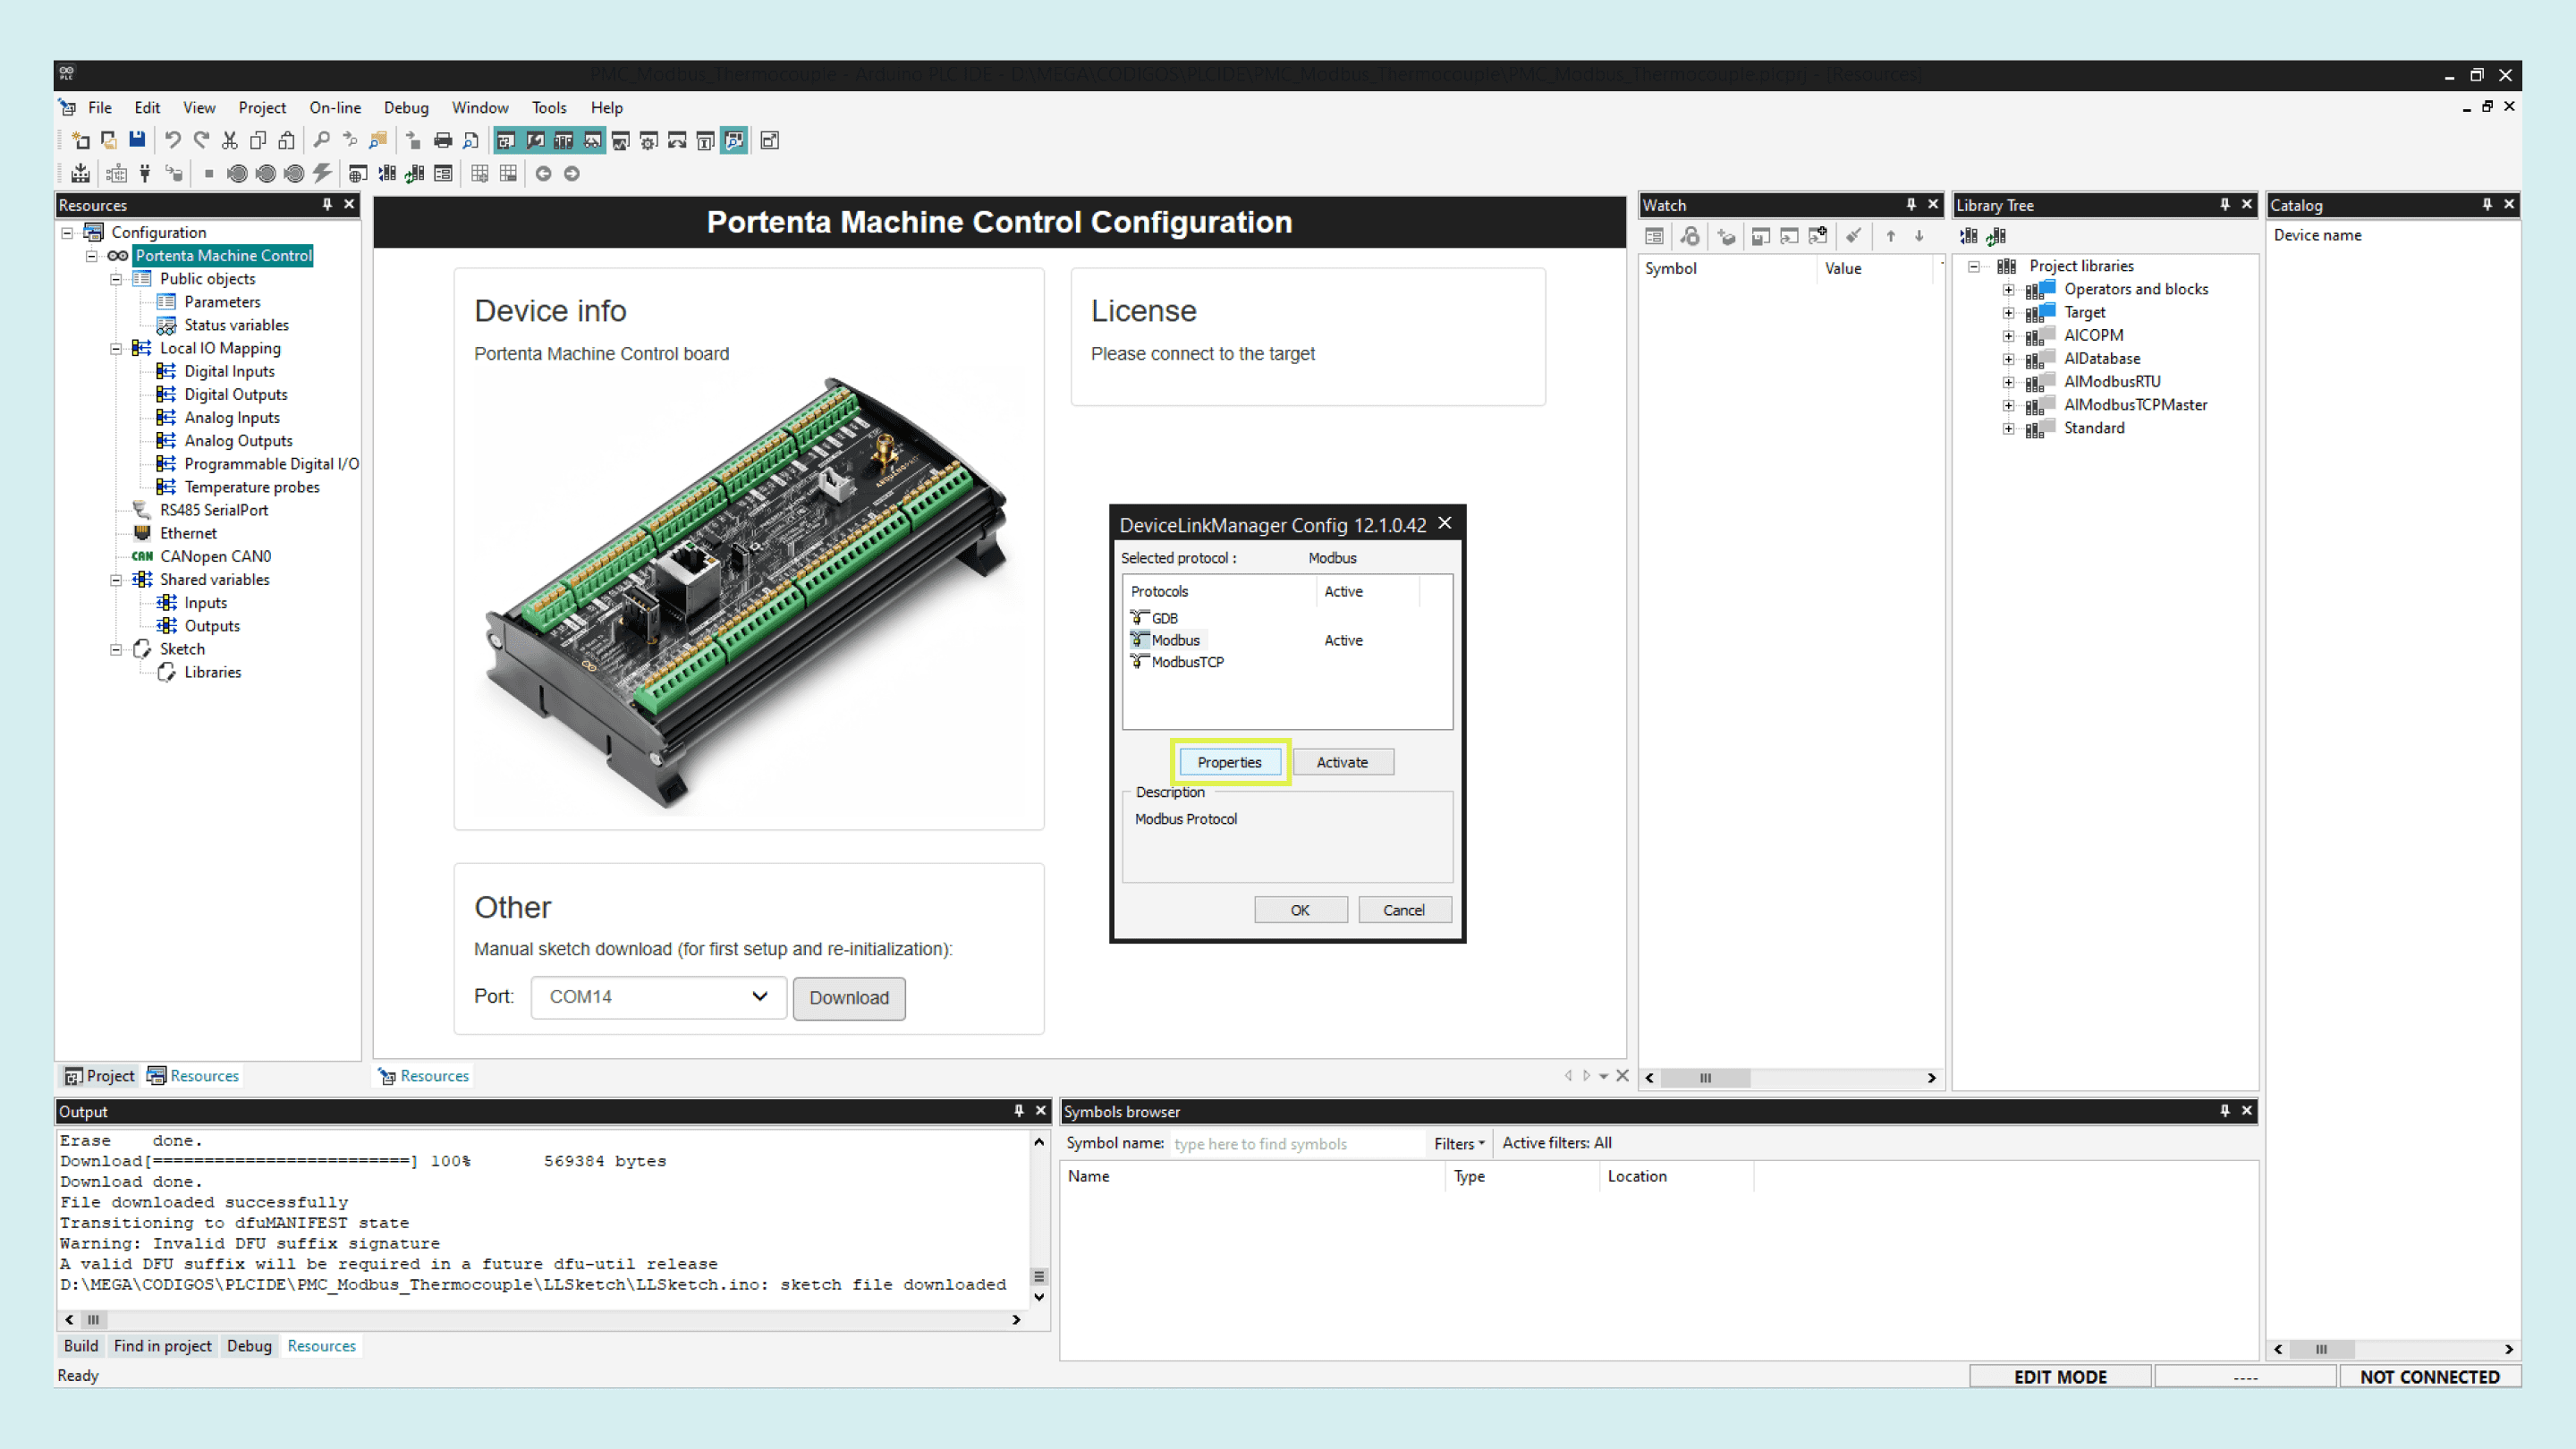2576x1449 pixels.
Task: Click the Properties button in DeviceLinkManager dialog
Action: click(1229, 762)
